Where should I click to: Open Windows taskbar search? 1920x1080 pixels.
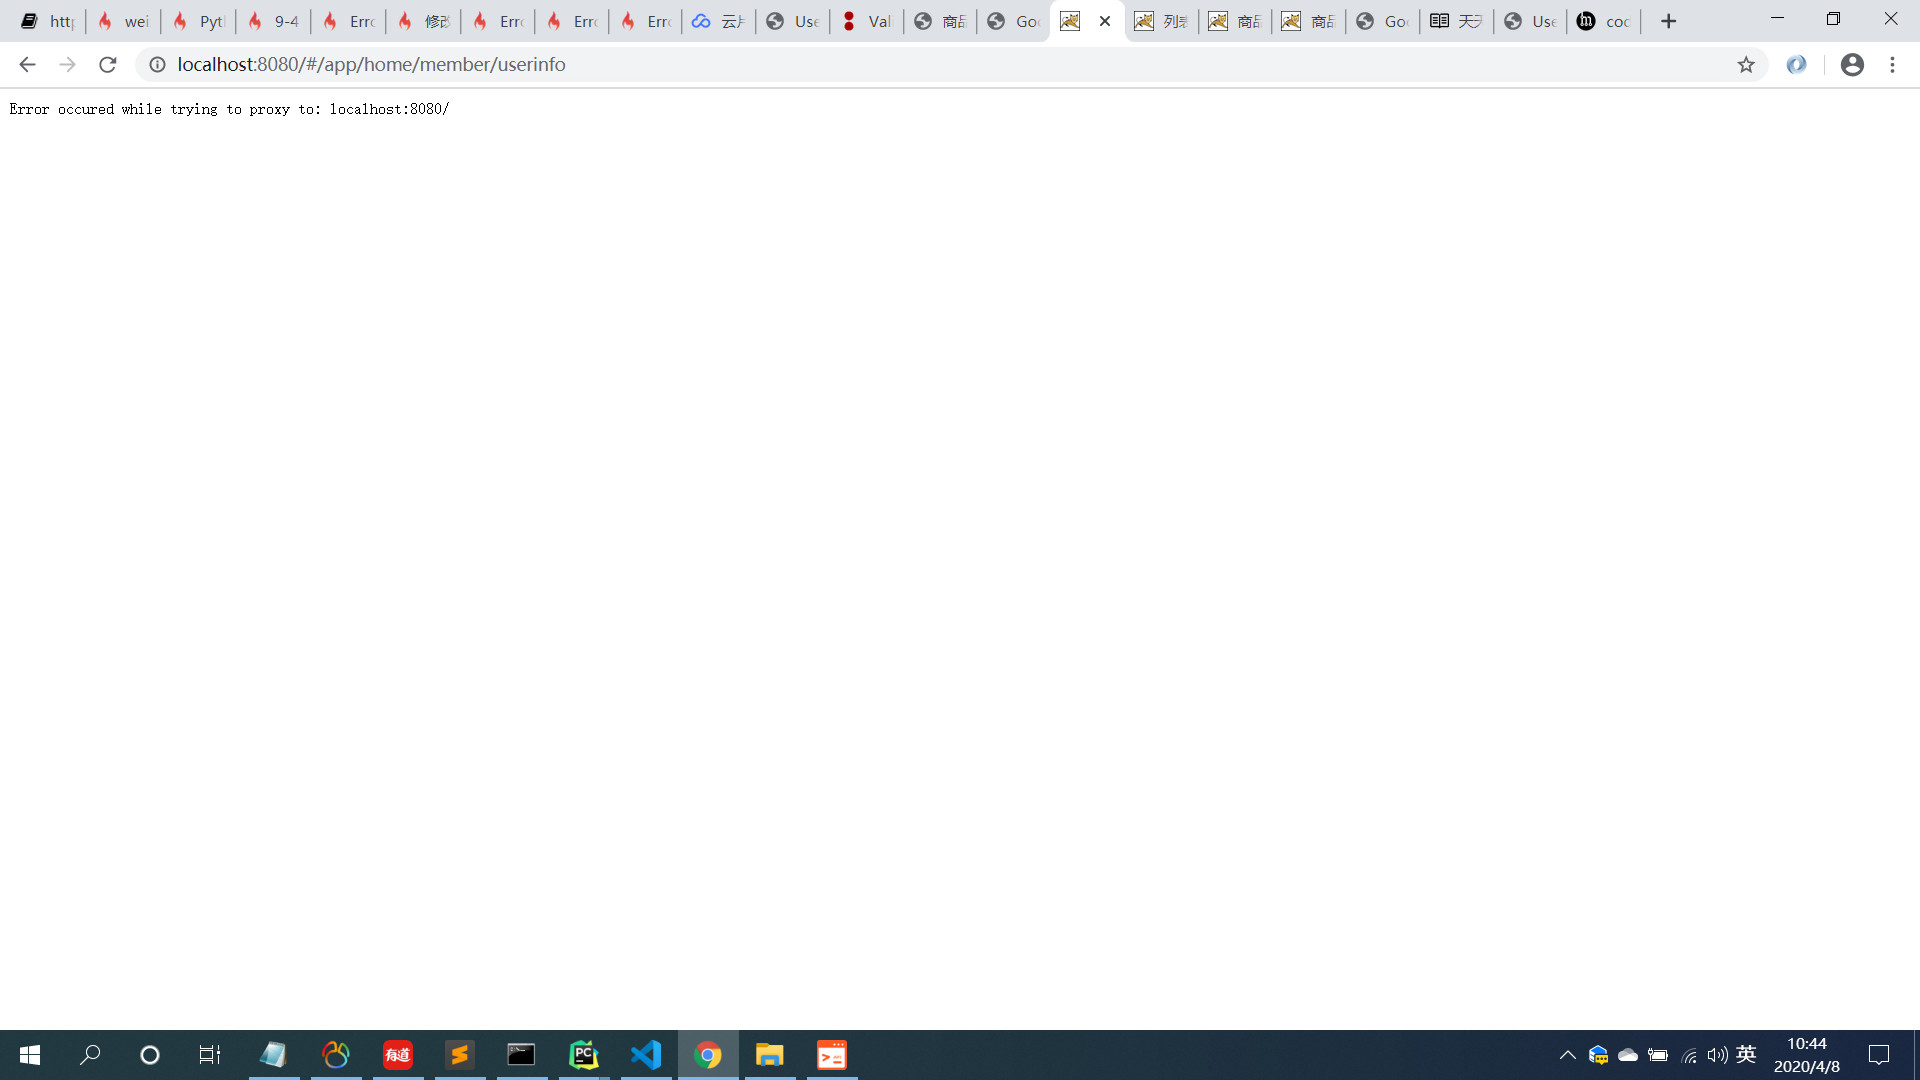pos(90,1055)
